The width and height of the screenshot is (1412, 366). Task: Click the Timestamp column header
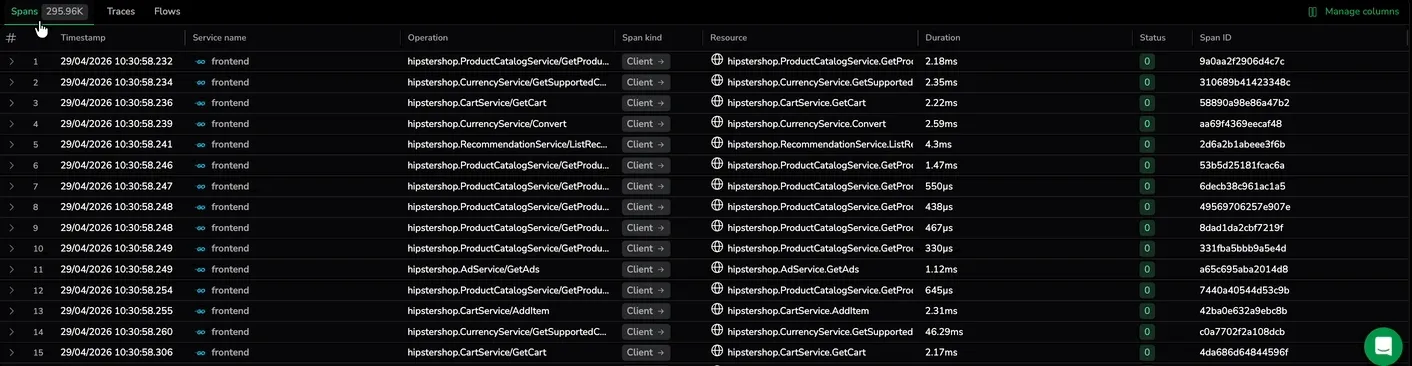[x=83, y=38]
